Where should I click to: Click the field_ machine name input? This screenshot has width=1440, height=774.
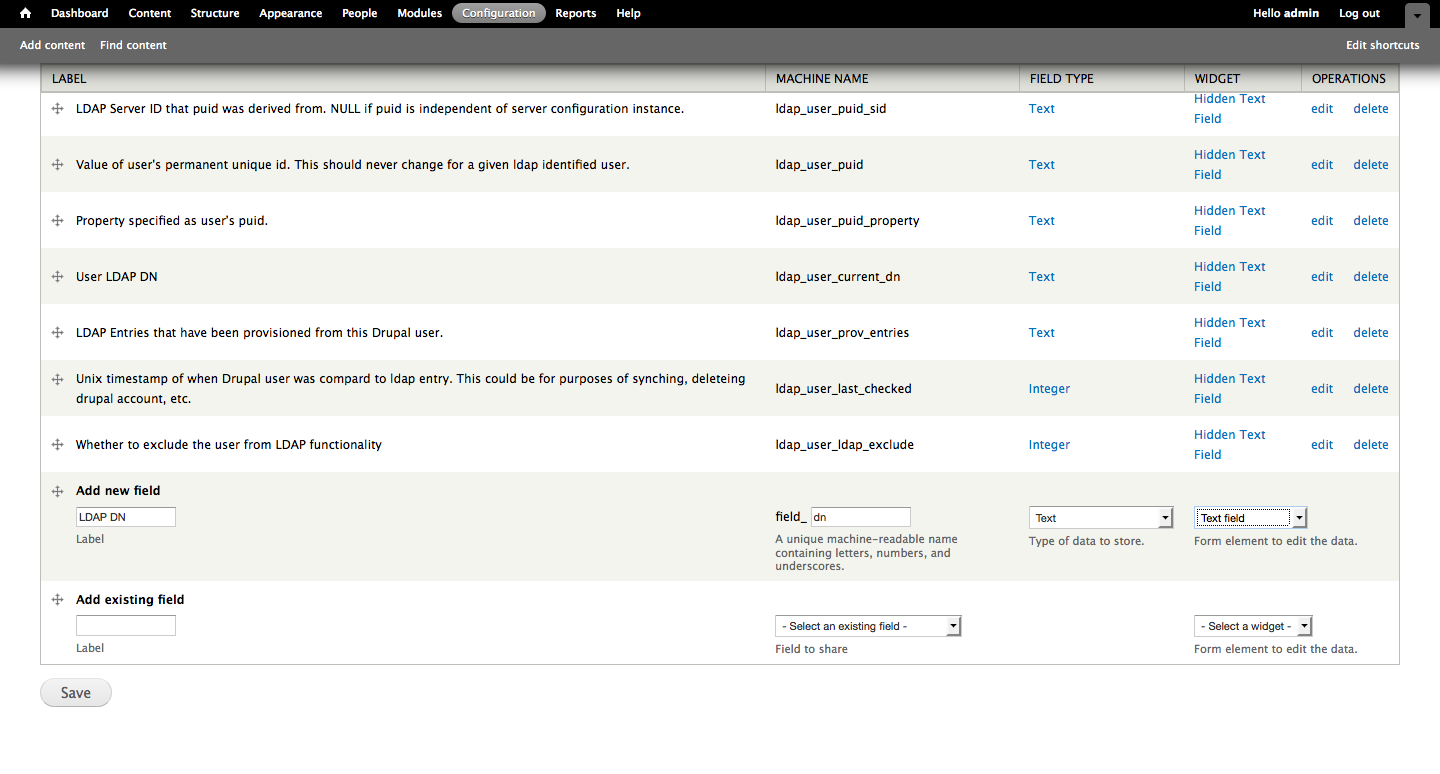click(x=861, y=517)
